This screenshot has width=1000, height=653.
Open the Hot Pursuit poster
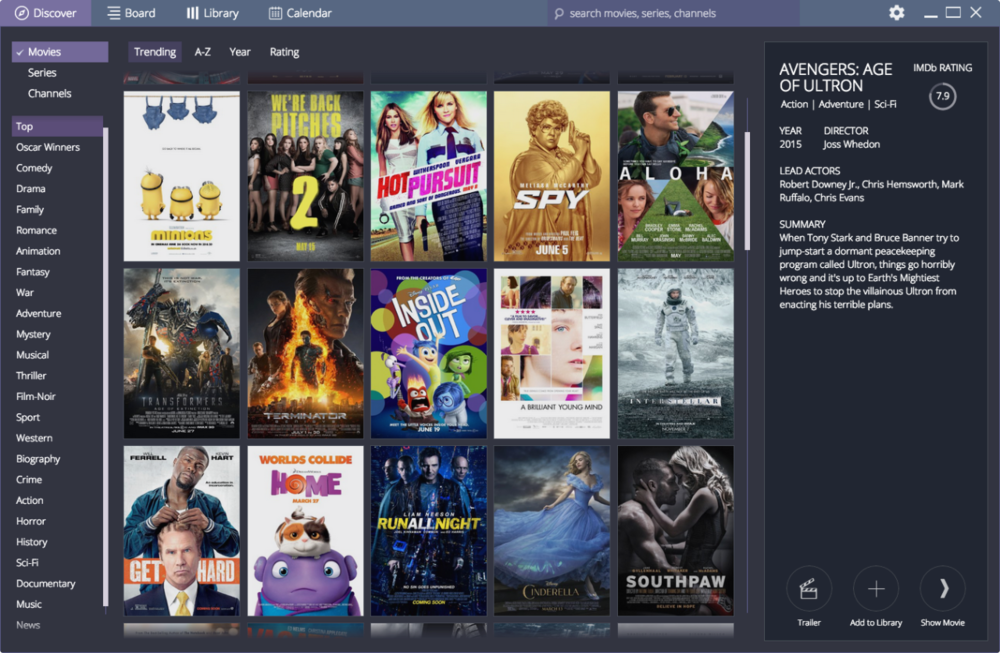point(429,176)
